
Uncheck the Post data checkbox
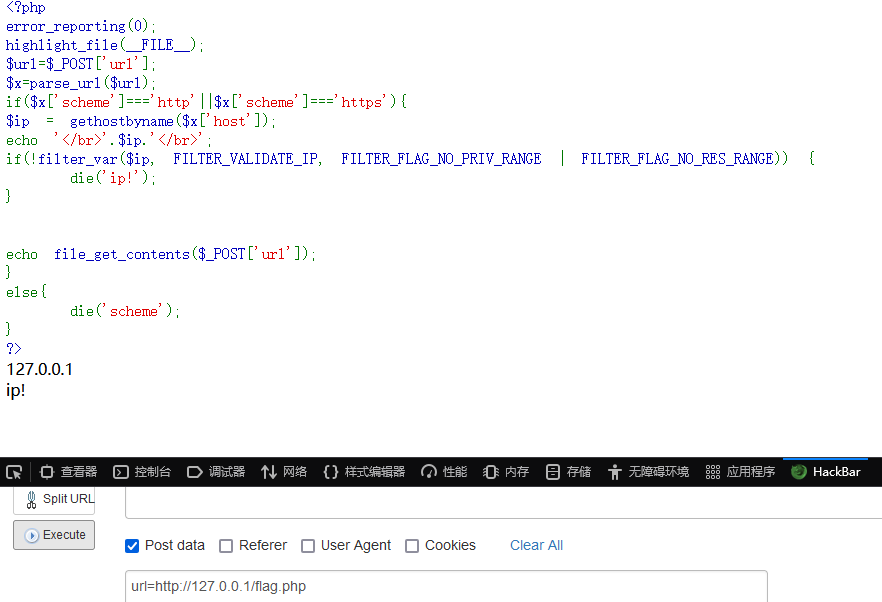point(132,546)
